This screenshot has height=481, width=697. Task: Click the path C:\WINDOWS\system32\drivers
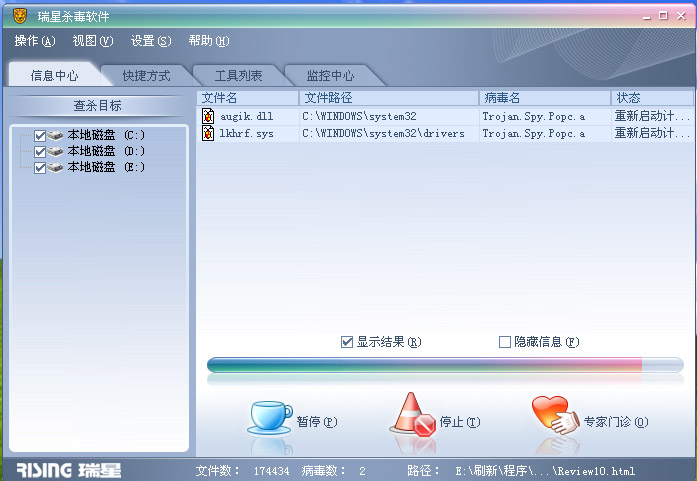pos(383,133)
